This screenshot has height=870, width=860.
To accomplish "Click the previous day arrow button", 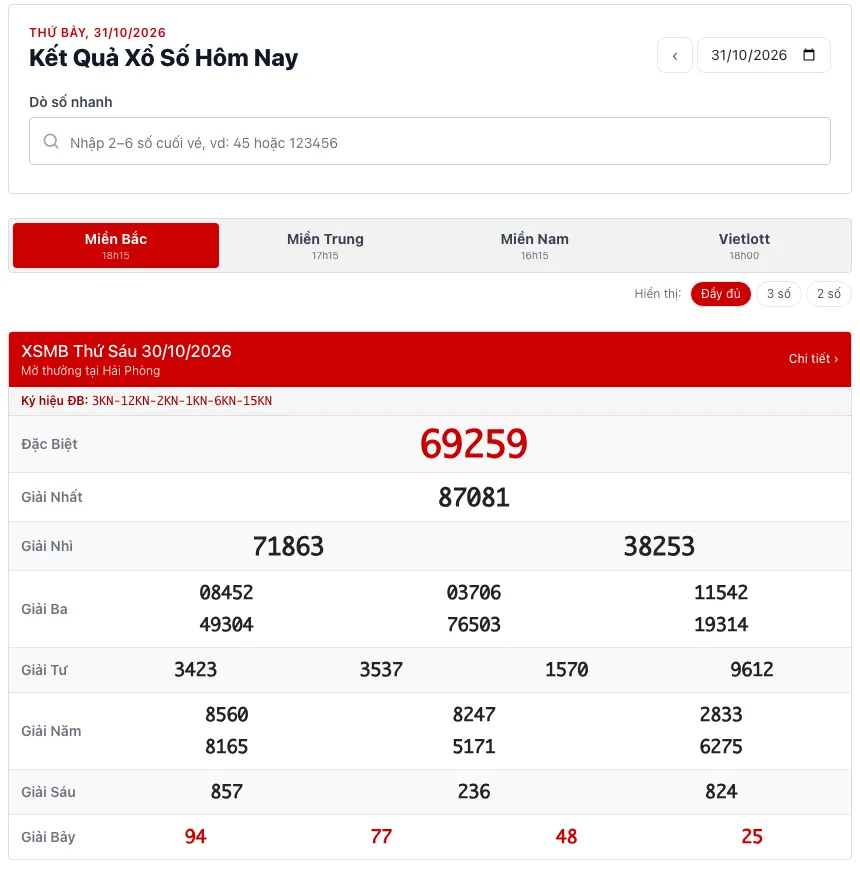I will [x=675, y=55].
